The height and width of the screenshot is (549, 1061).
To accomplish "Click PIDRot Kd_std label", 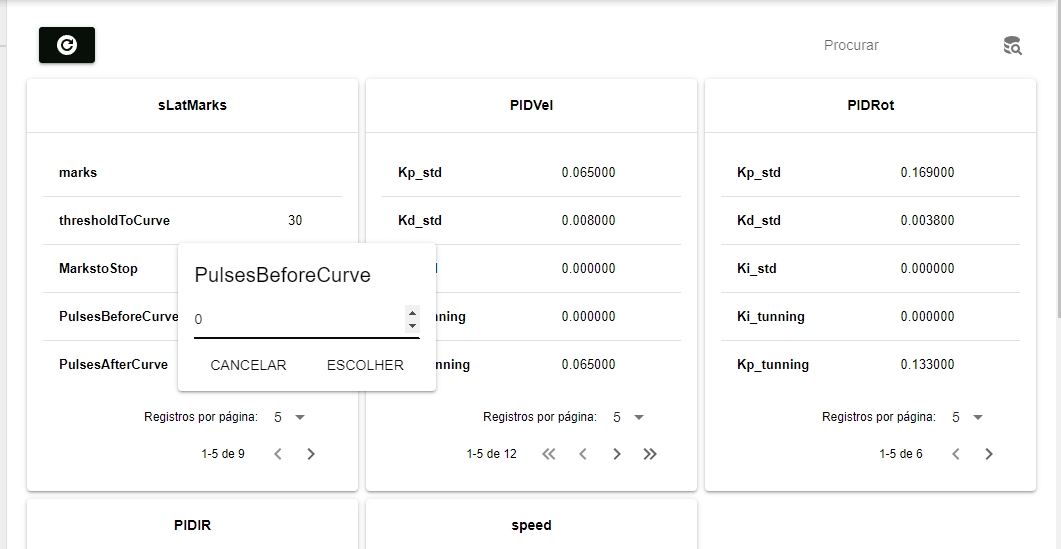I will tap(759, 221).
